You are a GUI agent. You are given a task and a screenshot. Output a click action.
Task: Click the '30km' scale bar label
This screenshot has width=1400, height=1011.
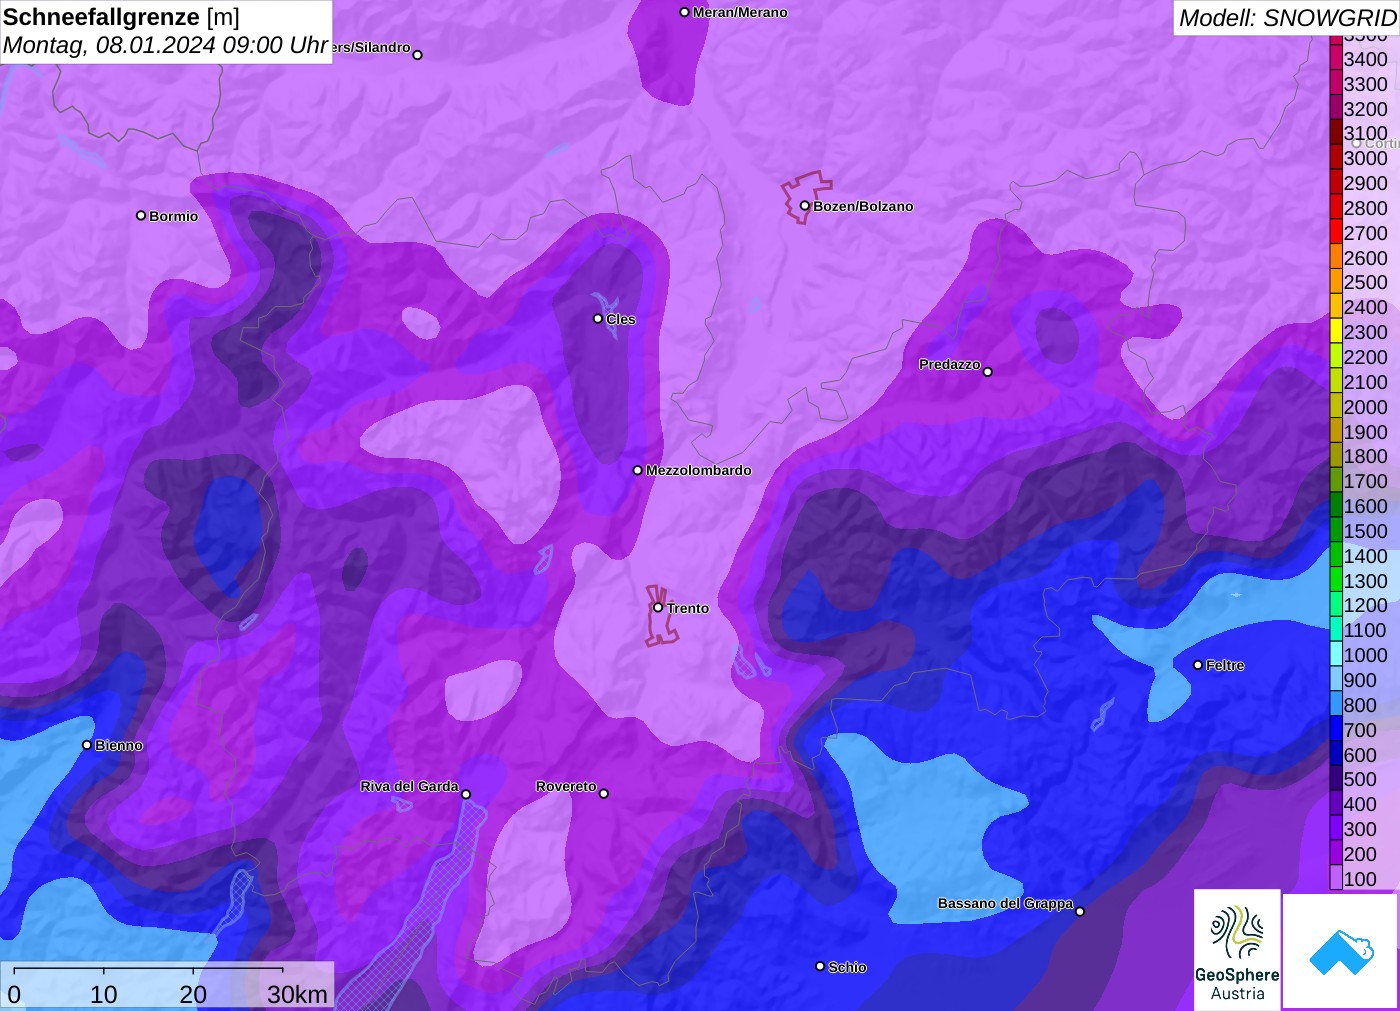click(297, 994)
